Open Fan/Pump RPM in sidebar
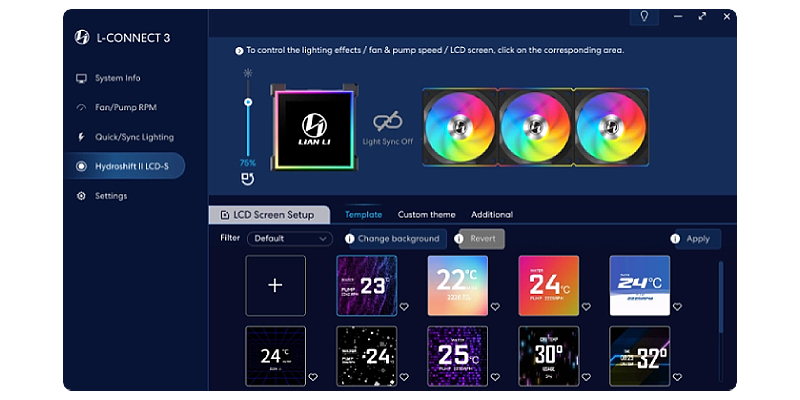Viewport: 800px width, 400px height. pos(125,107)
